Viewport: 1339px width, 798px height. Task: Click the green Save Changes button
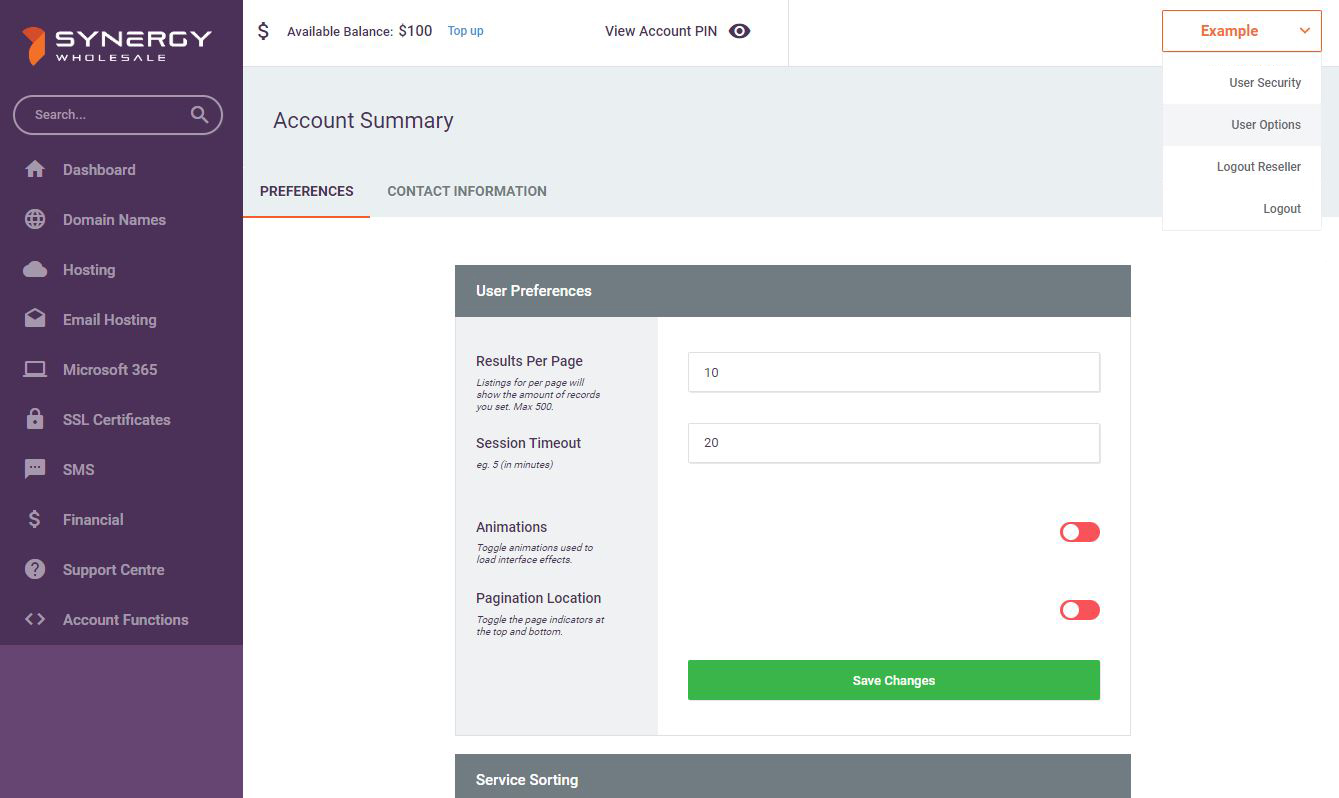click(893, 680)
